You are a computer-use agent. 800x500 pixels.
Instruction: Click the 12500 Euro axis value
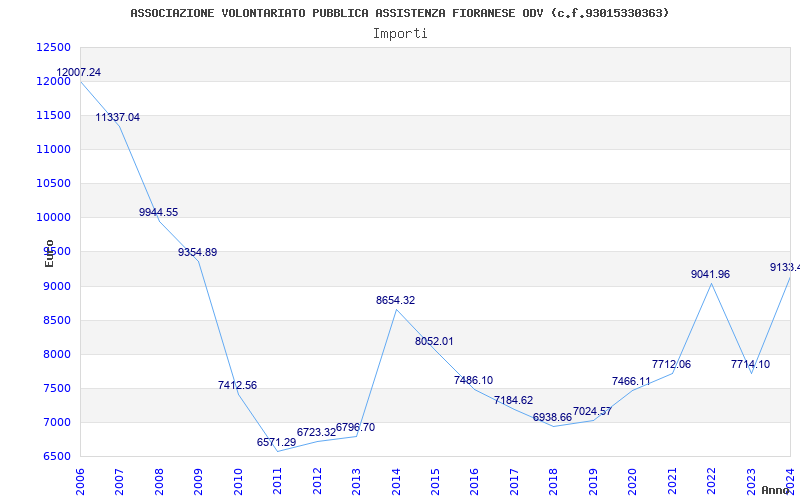[x=54, y=47]
